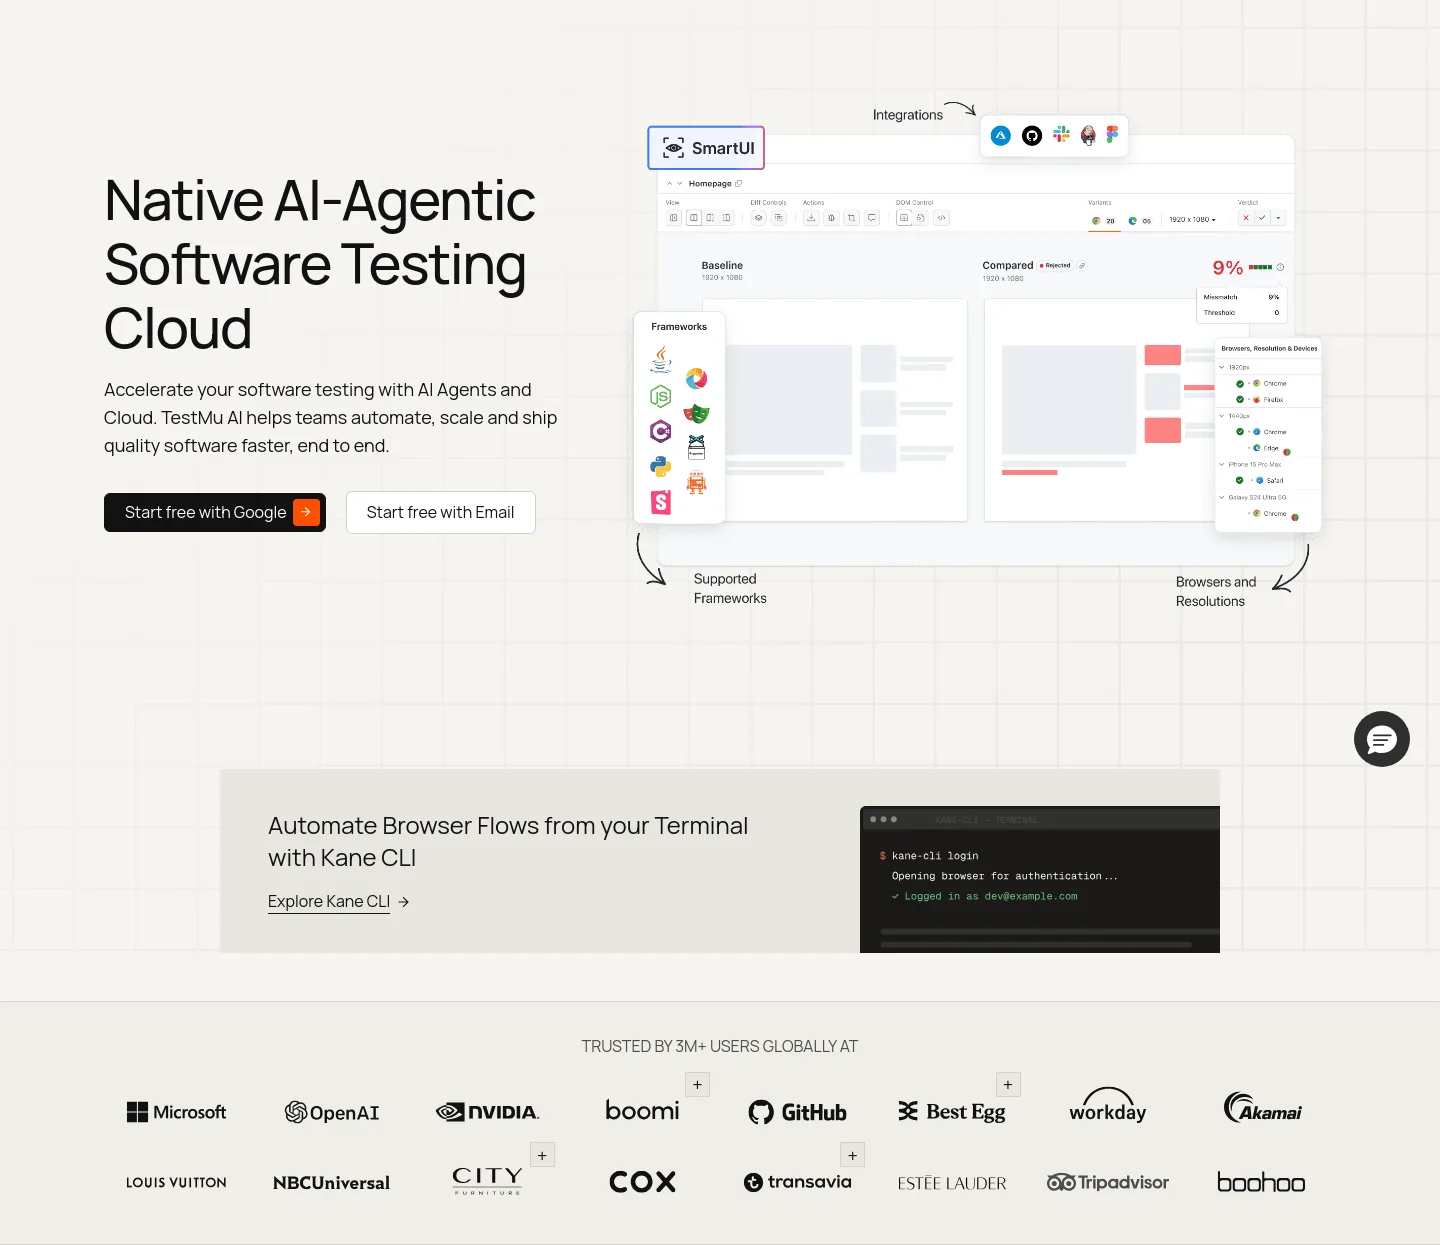Select the Chrome 20 variants tab

[1104, 220]
